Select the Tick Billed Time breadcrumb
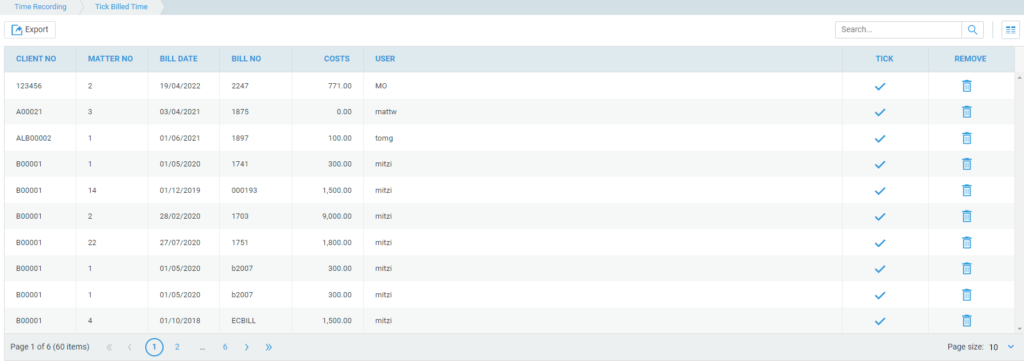Viewport: 1024px width, 361px height. pos(121,7)
